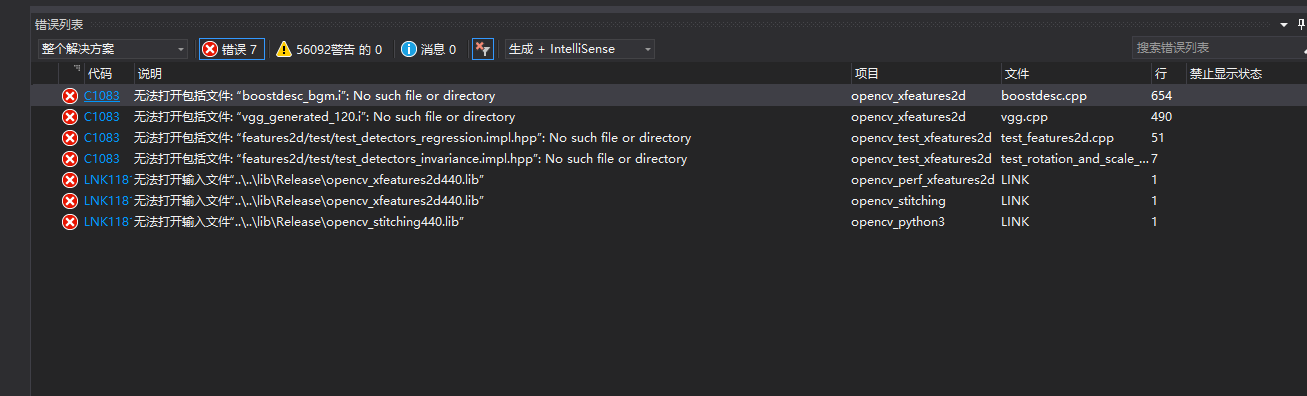Click project cell opencv_xfeatures2d in vgg.cpp row
Image resolution: width=1307 pixels, height=396 pixels.
[x=908, y=117]
